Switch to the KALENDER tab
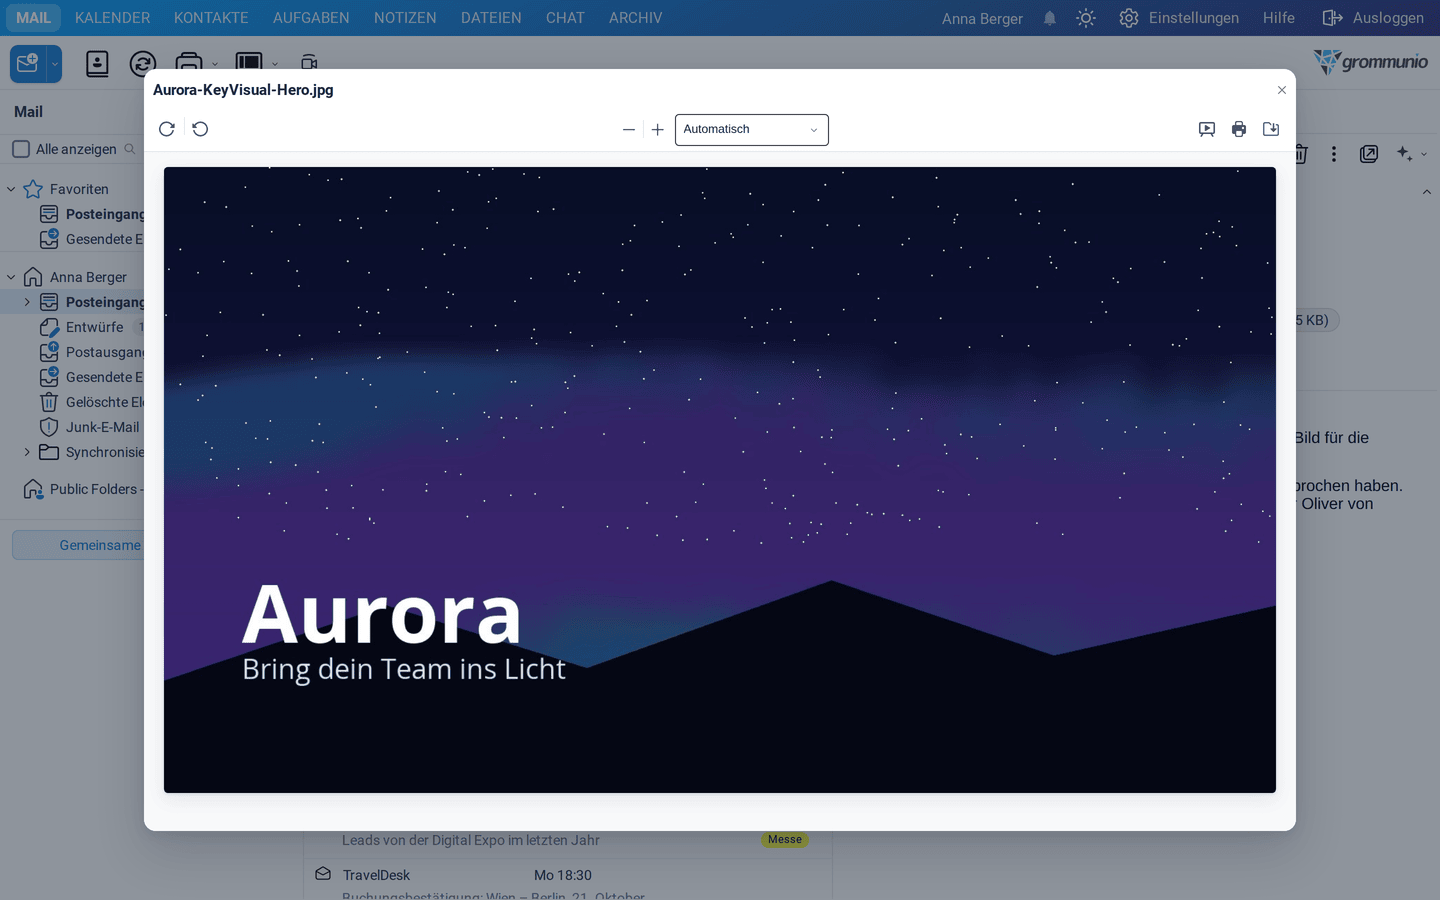The width and height of the screenshot is (1440, 900). [x=113, y=18]
